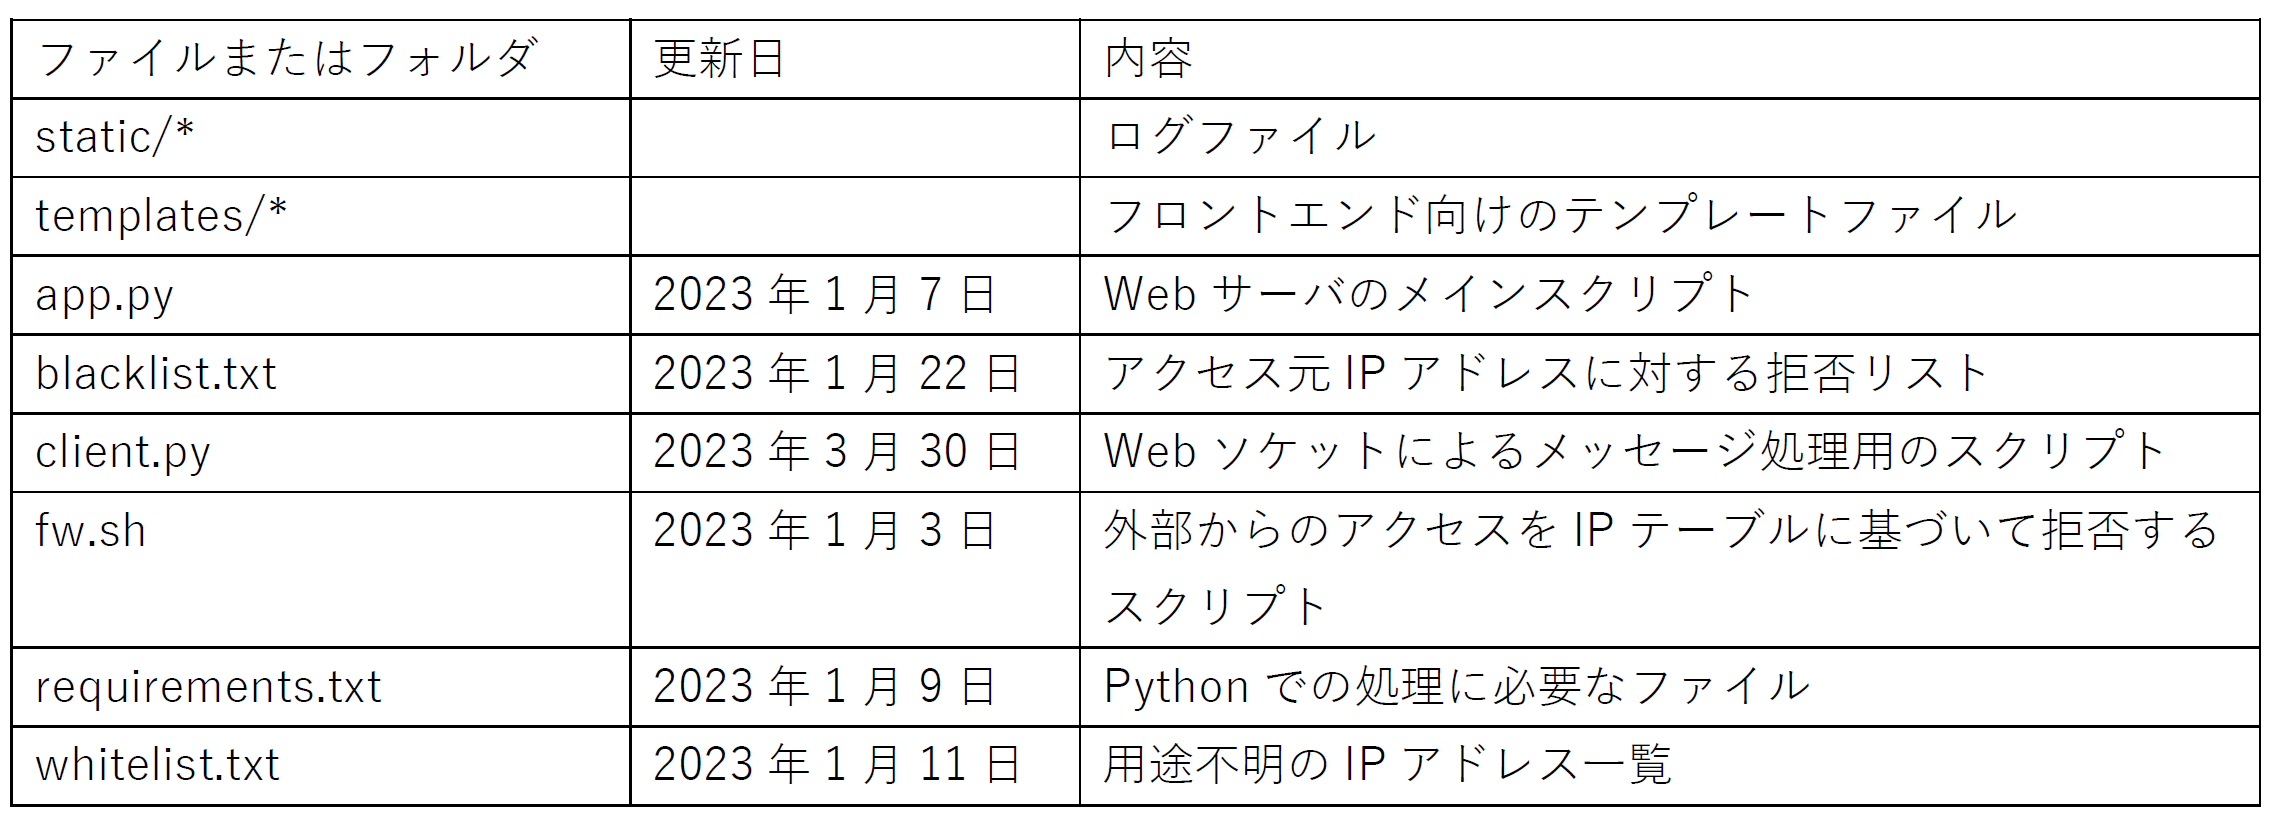Screen dimensions: 2276x824
Task: Click the client.py file cell
Action: (x=123, y=452)
